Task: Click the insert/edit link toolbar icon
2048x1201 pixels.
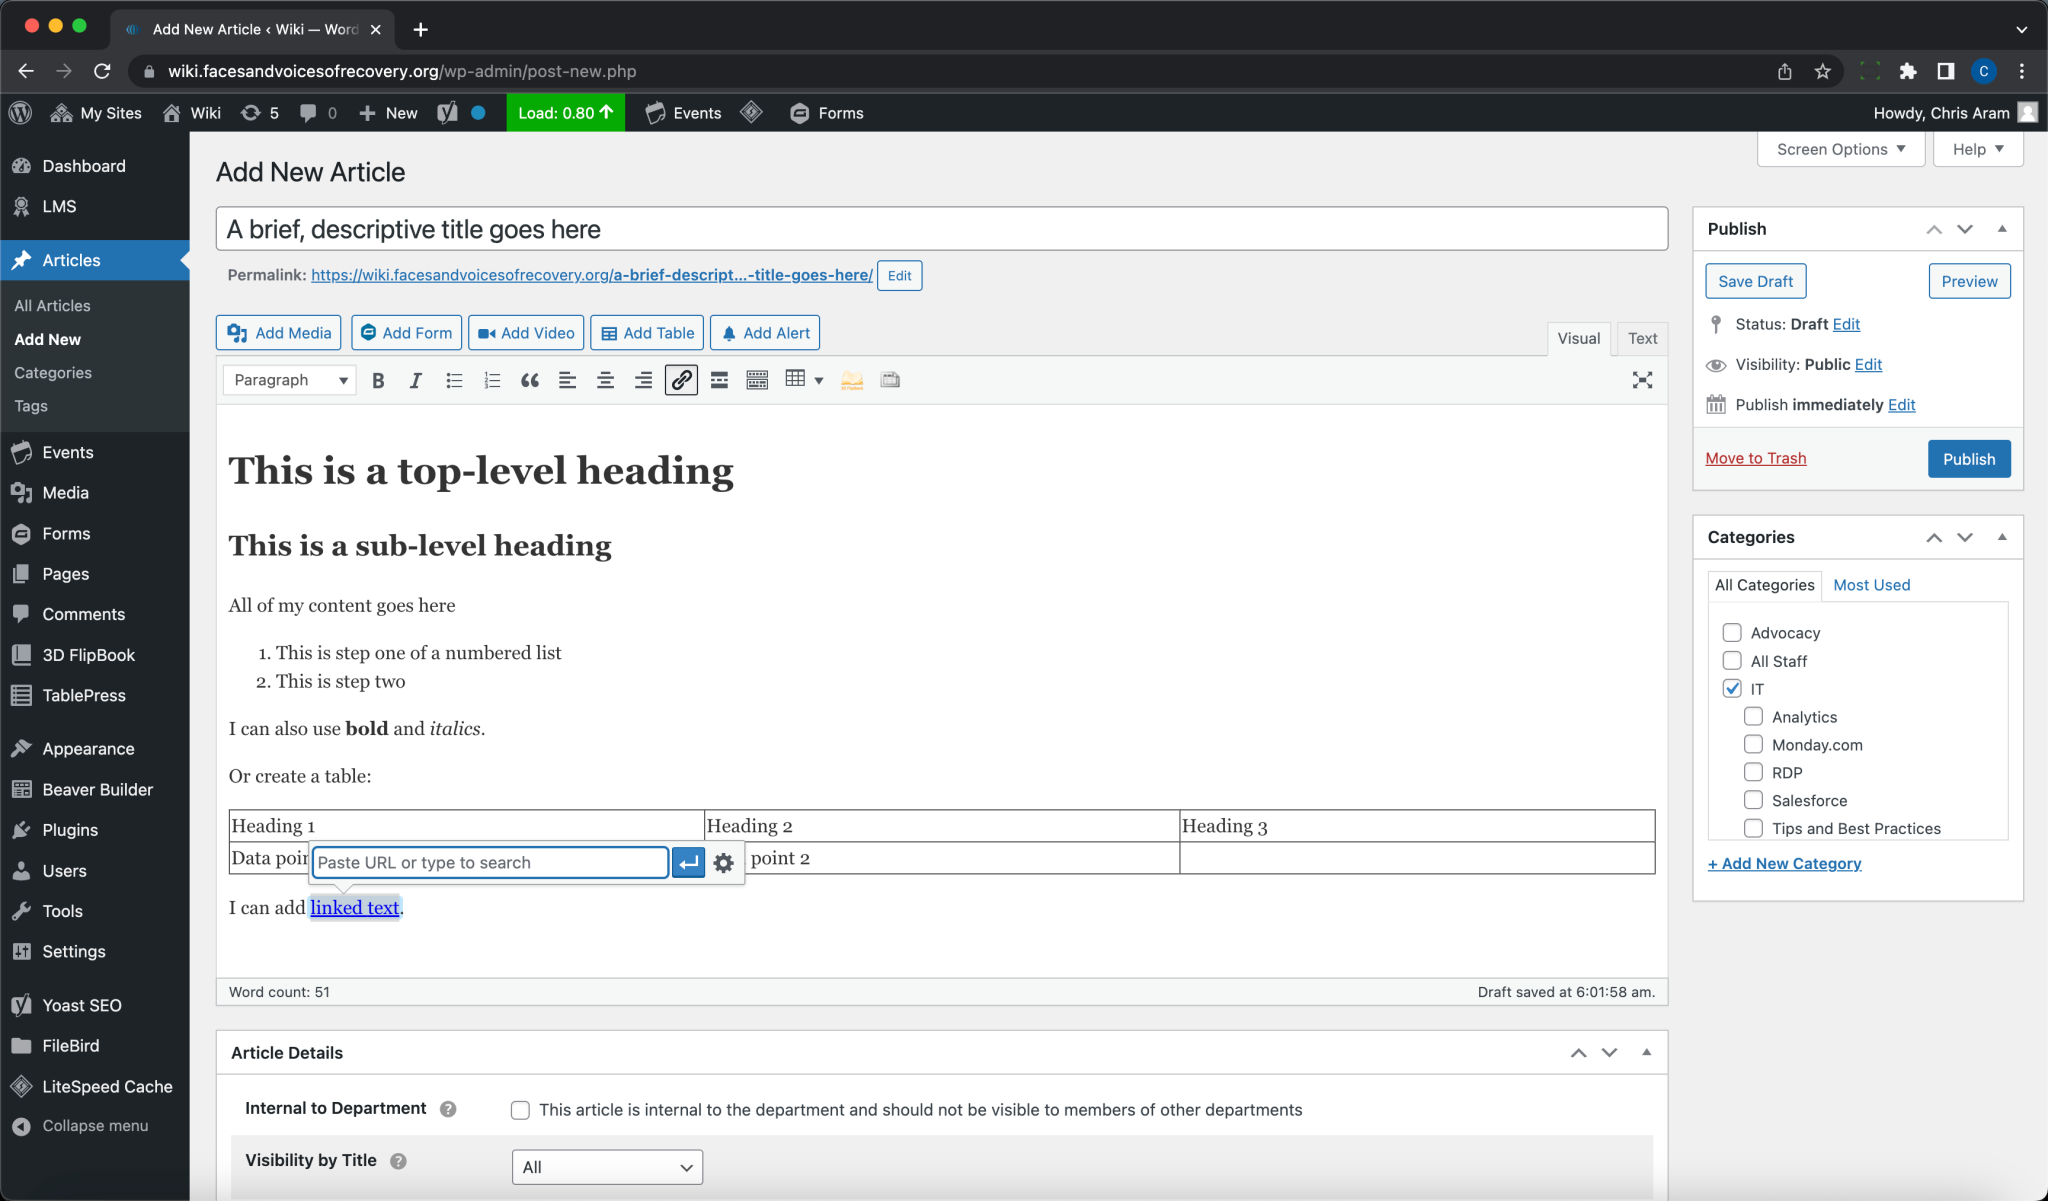Action: pyautogui.click(x=681, y=380)
